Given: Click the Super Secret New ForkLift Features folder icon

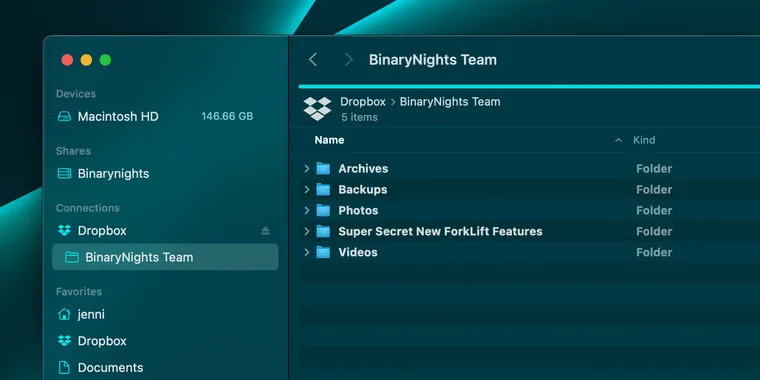Looking at the screenshot, I should coord(323,231).
